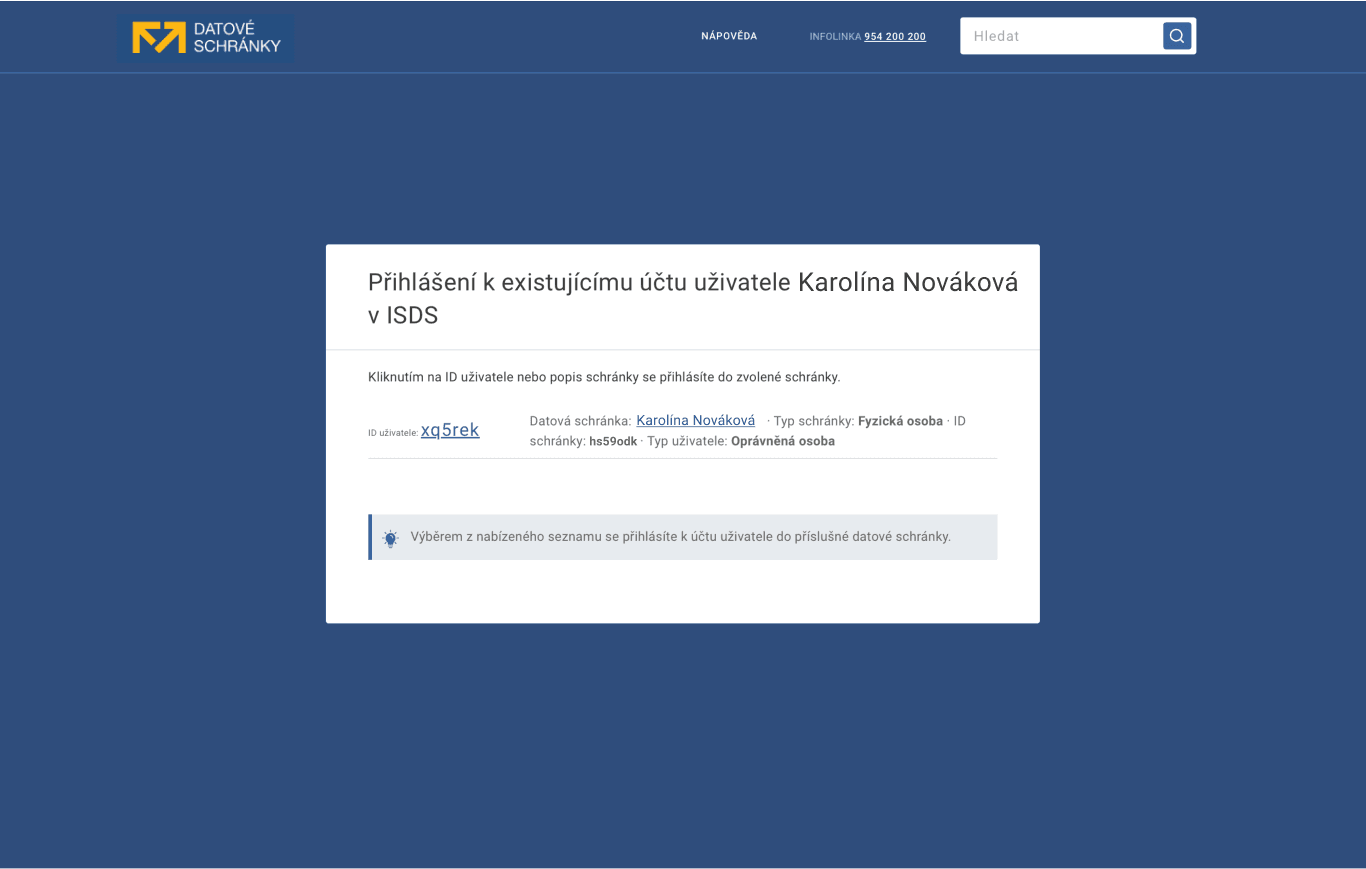Click the 'Výběrem z nabízeného seznamu' hint text
The image size is (1366, 869).
(680, 537)
